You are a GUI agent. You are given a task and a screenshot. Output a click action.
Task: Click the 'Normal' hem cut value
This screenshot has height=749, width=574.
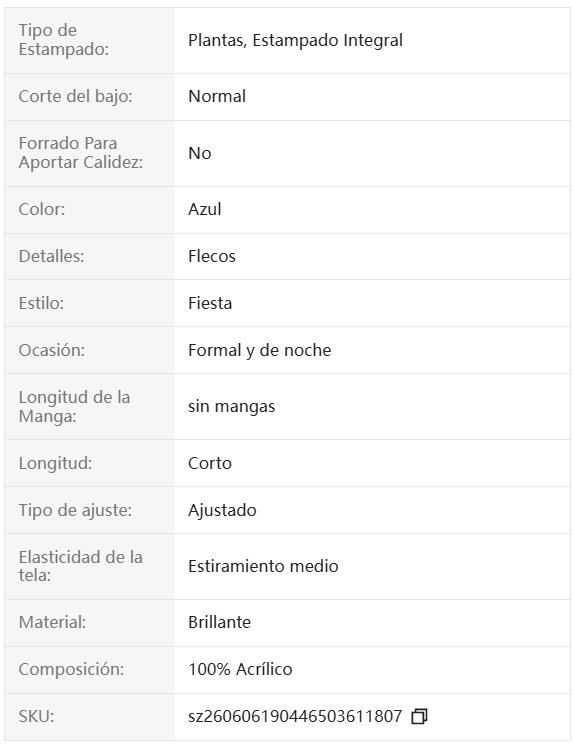pos(217,96)
